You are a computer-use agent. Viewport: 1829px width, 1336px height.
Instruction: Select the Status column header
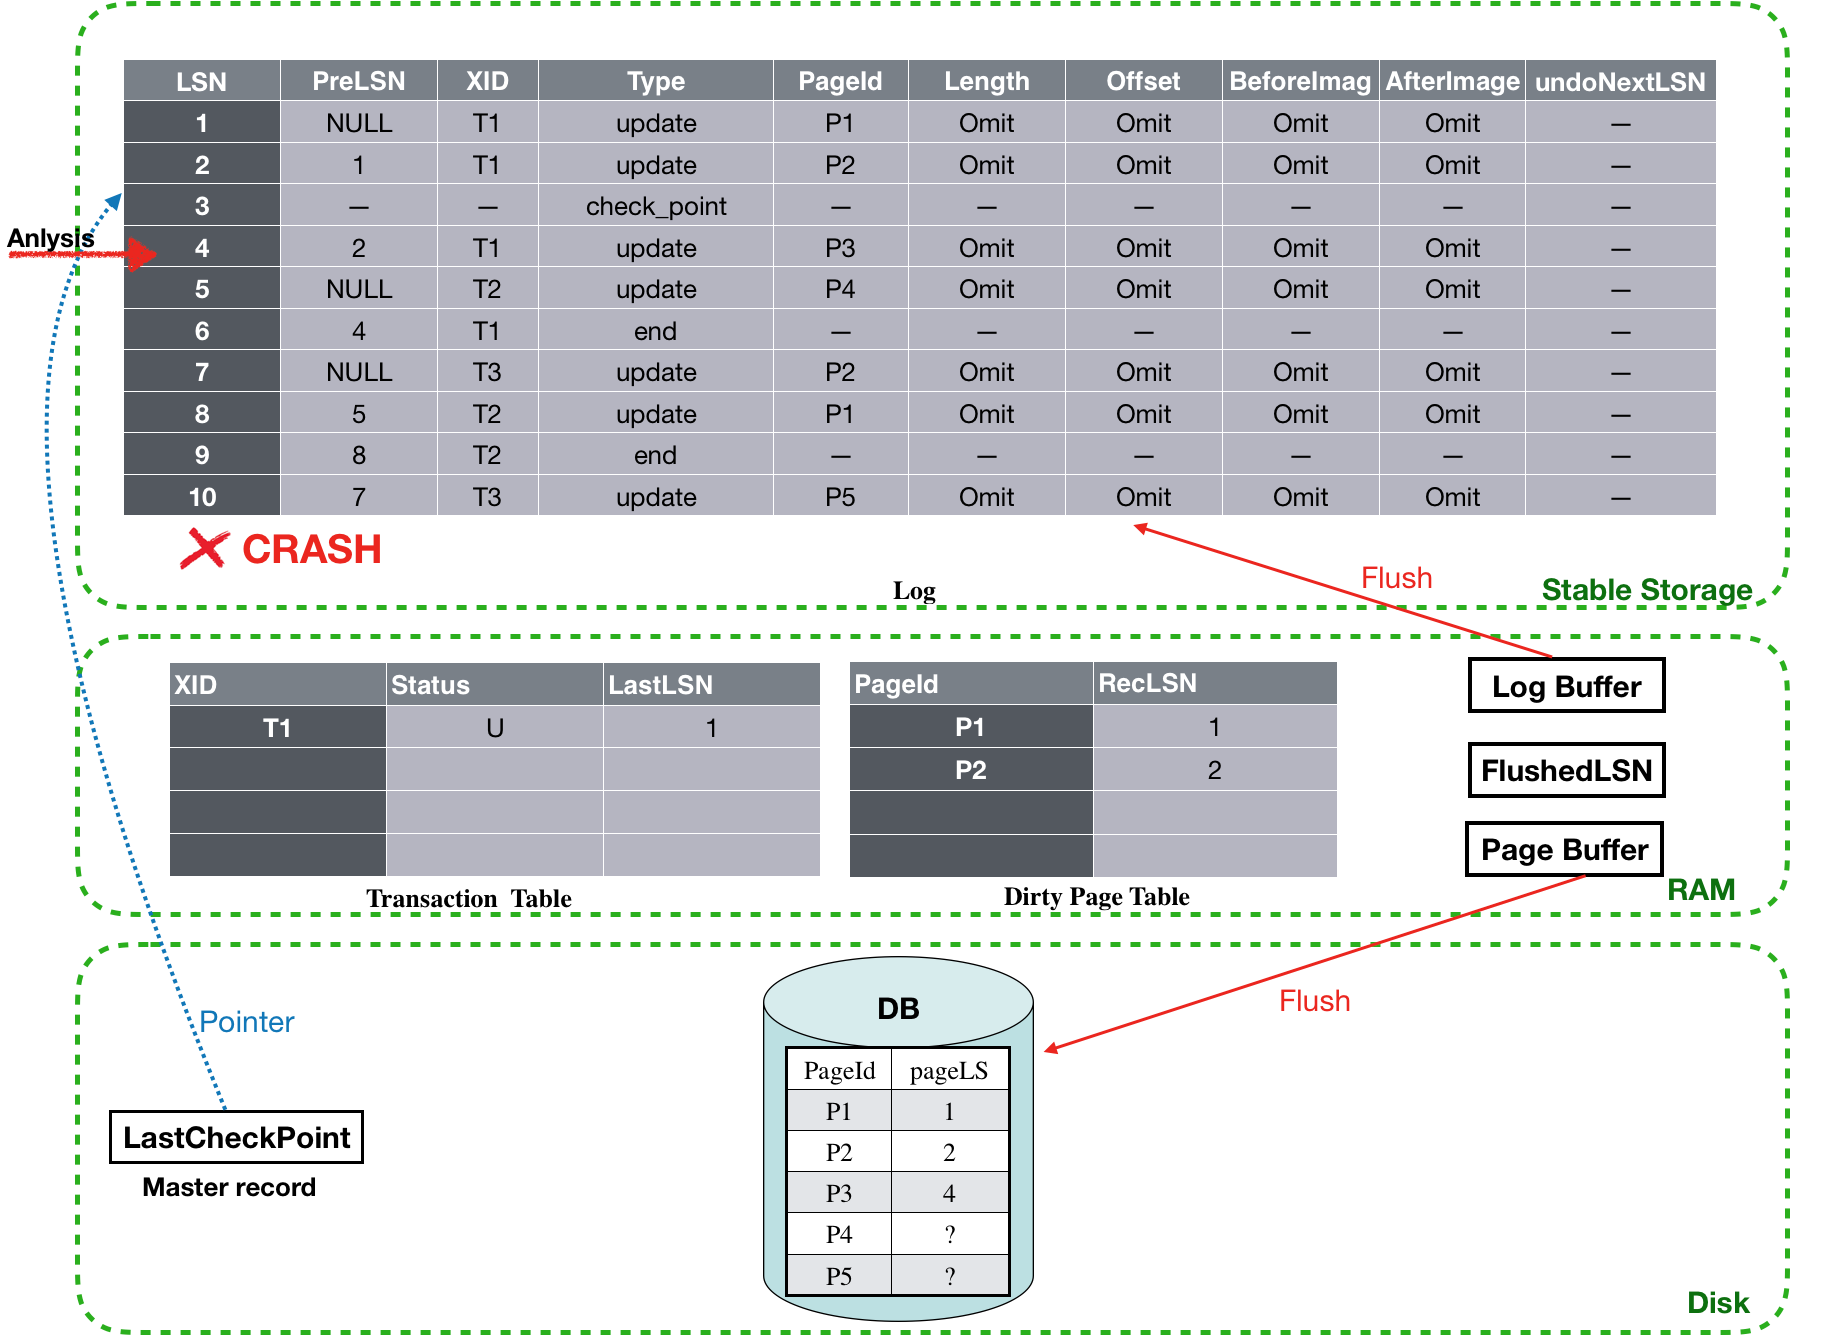click(x=495, y=684)
